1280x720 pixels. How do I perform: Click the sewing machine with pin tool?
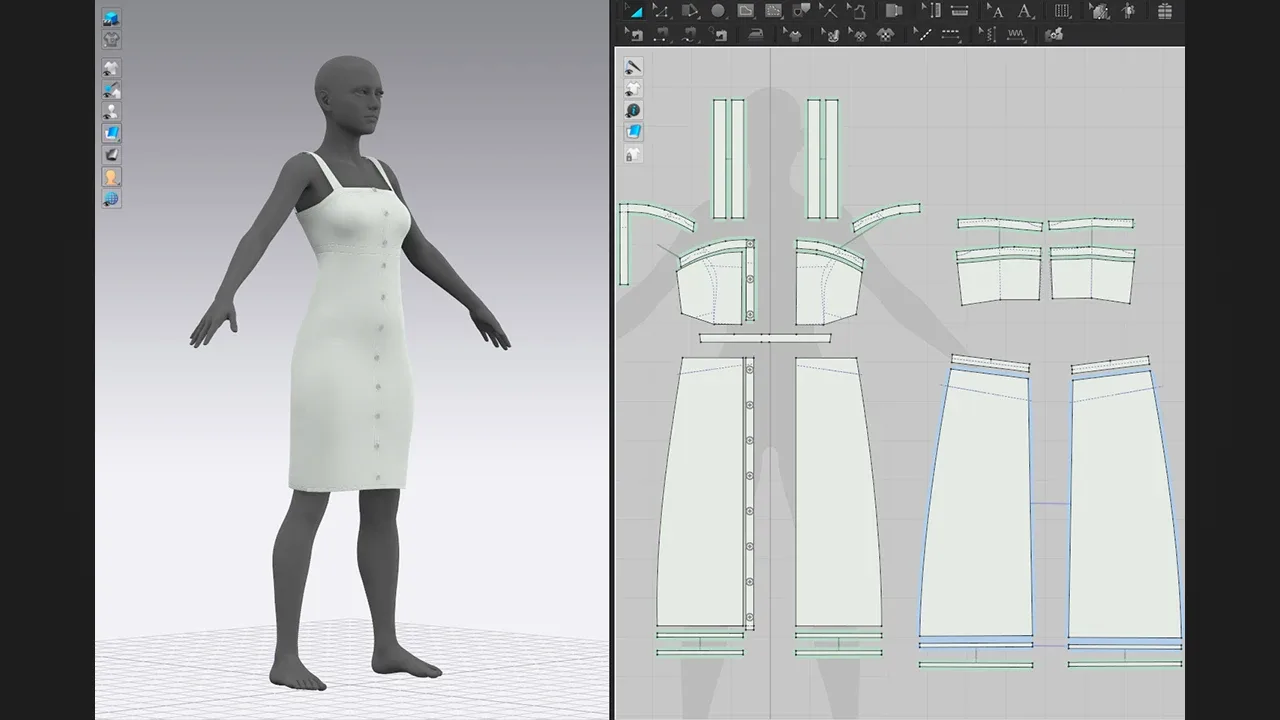(718, 34)
